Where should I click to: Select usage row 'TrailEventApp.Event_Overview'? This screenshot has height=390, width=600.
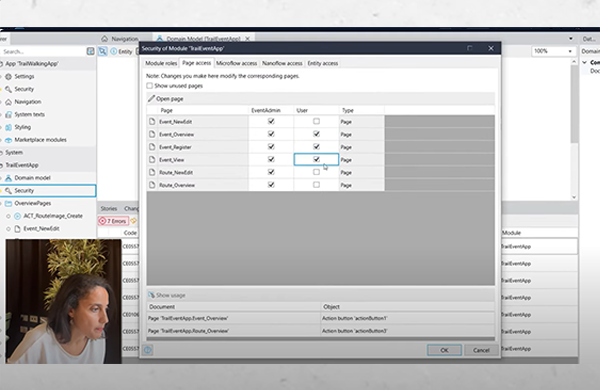[x=321, y=318]
